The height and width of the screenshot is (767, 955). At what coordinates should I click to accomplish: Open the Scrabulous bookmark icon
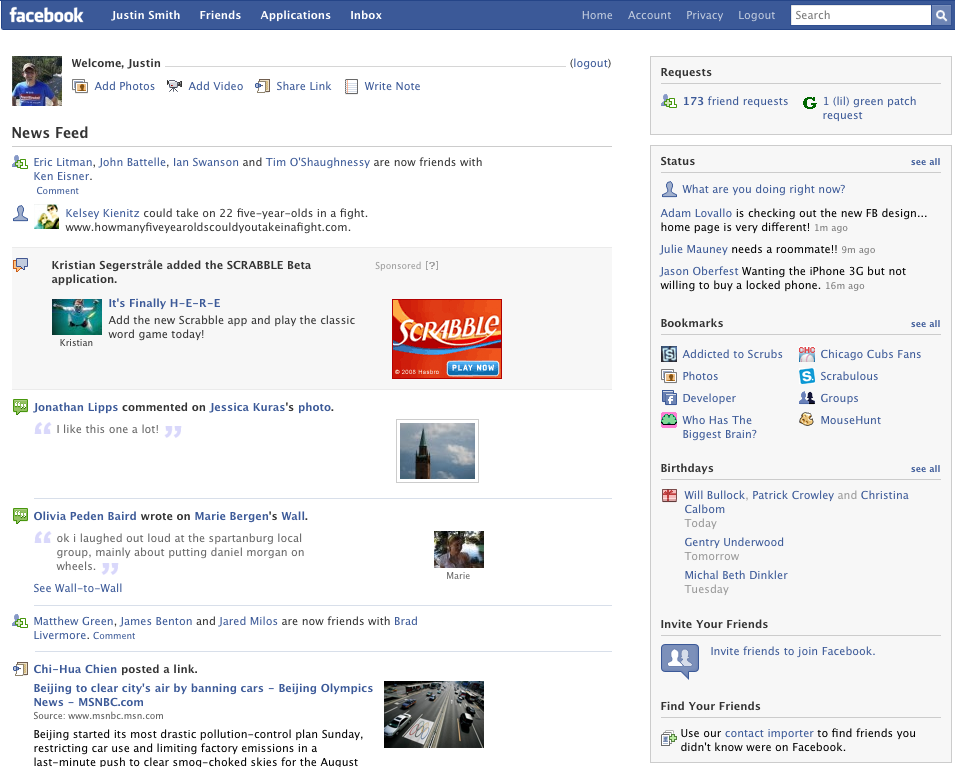[807, 376]
